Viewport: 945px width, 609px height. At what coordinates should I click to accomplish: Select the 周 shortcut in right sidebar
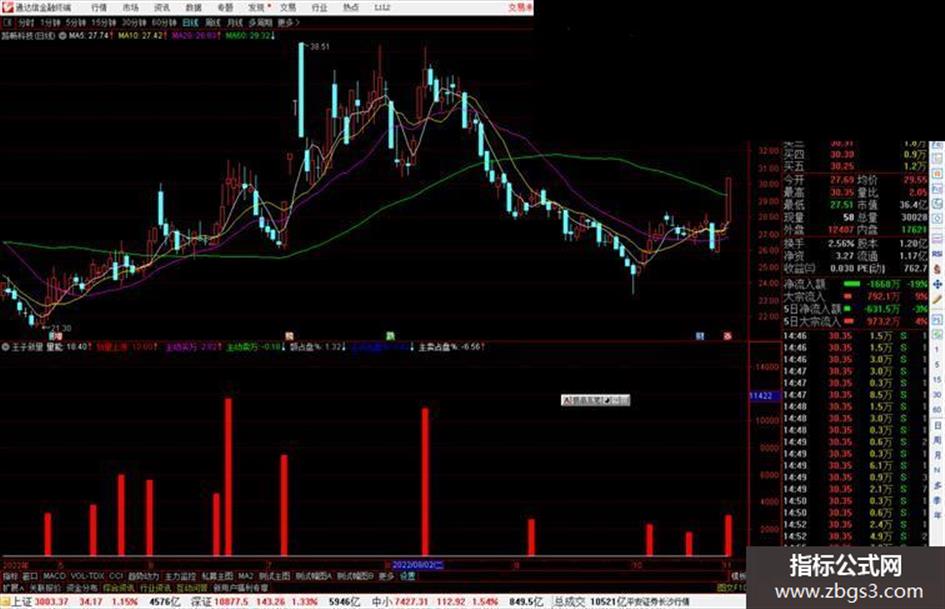(937, 440)
